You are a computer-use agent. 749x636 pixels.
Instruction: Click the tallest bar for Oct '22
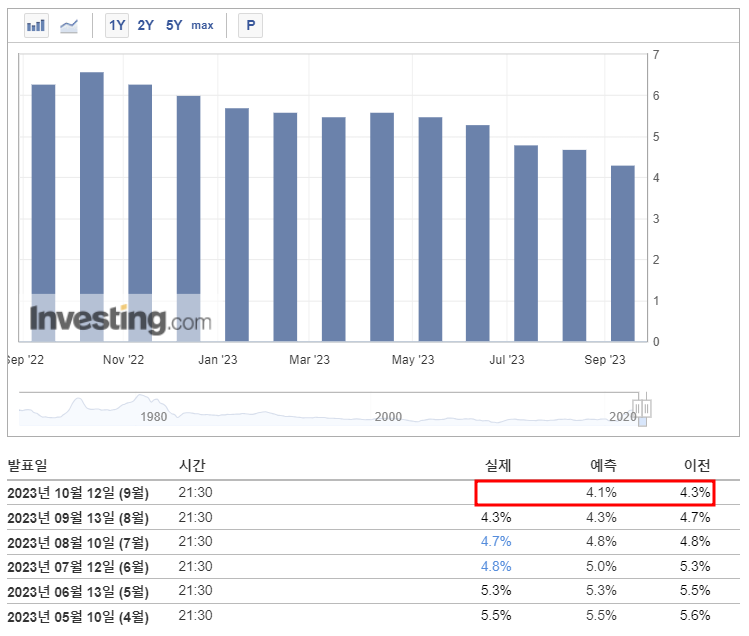coord(92,206)
